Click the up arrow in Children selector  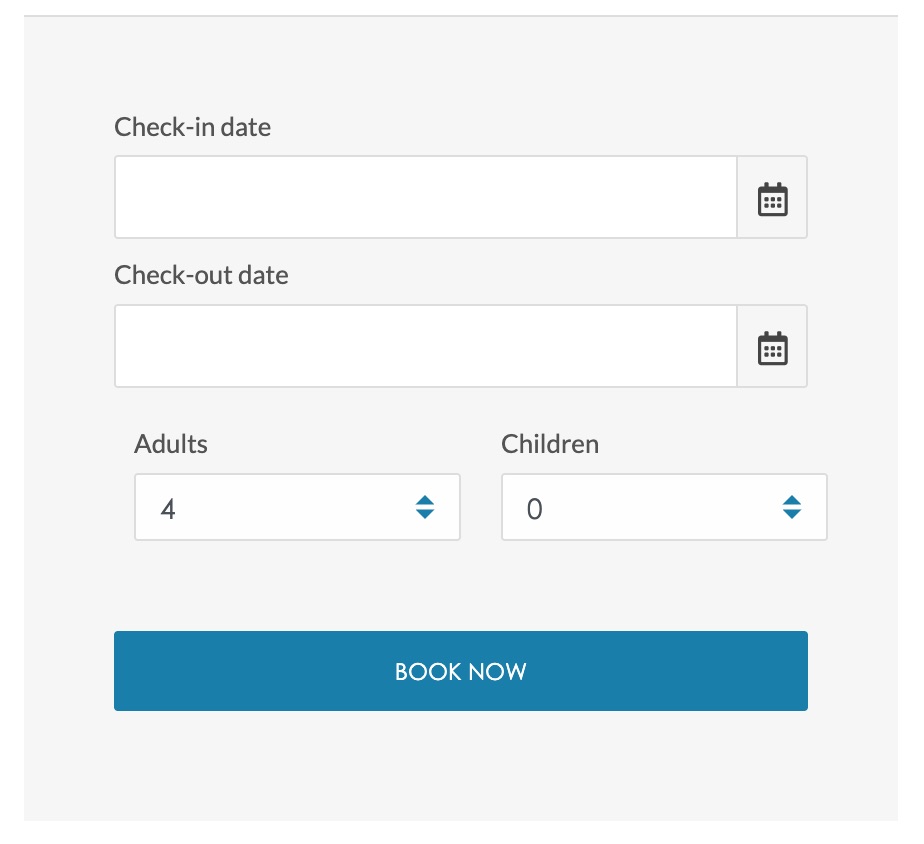(792, 500)
